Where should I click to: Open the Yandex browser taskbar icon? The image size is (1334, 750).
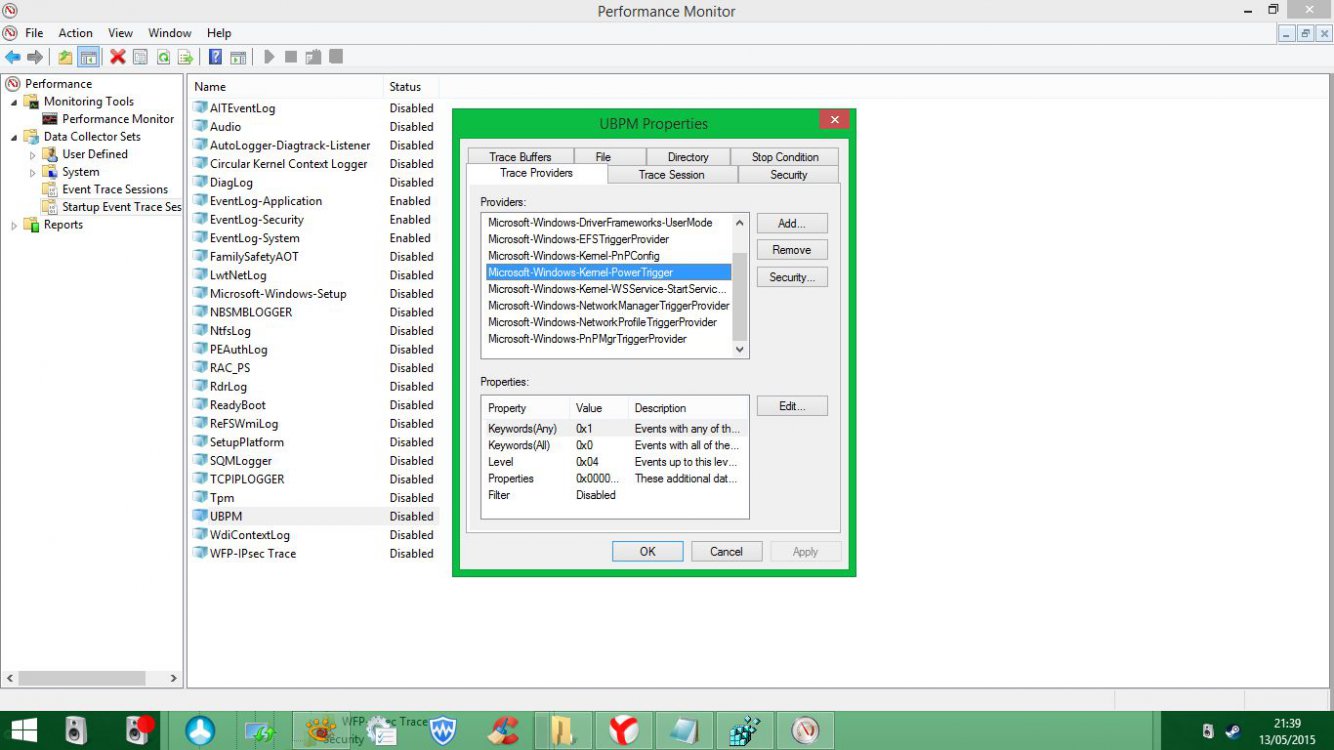[624, 731]
